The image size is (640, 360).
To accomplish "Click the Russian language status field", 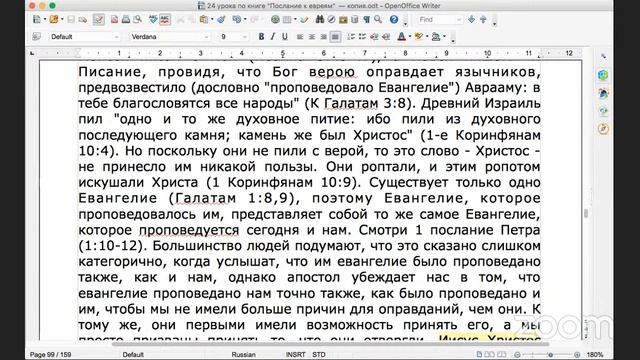I will click(243, 354).
